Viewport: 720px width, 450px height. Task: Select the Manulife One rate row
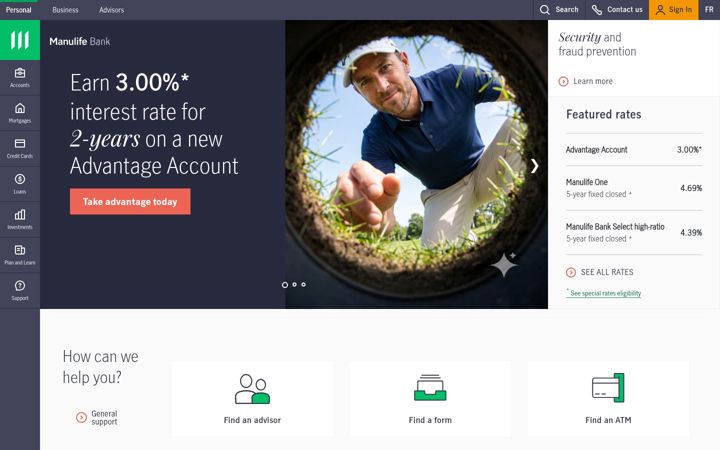click(634, 188)
